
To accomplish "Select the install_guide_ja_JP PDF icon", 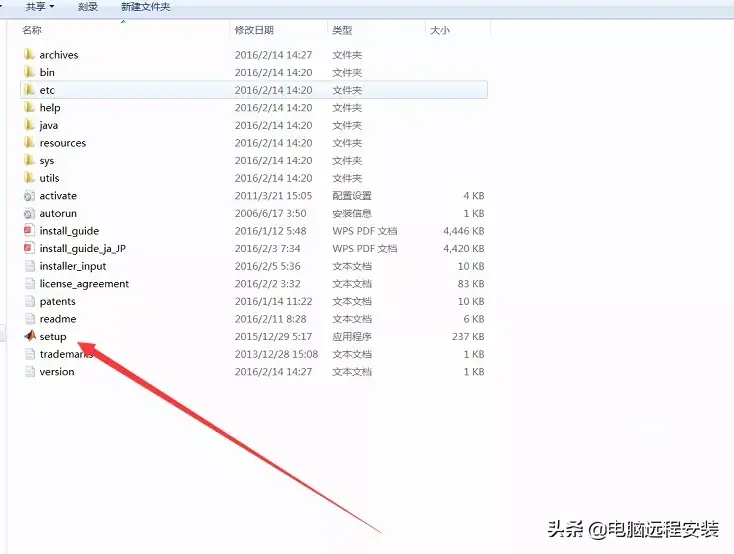I will (29, 249).
